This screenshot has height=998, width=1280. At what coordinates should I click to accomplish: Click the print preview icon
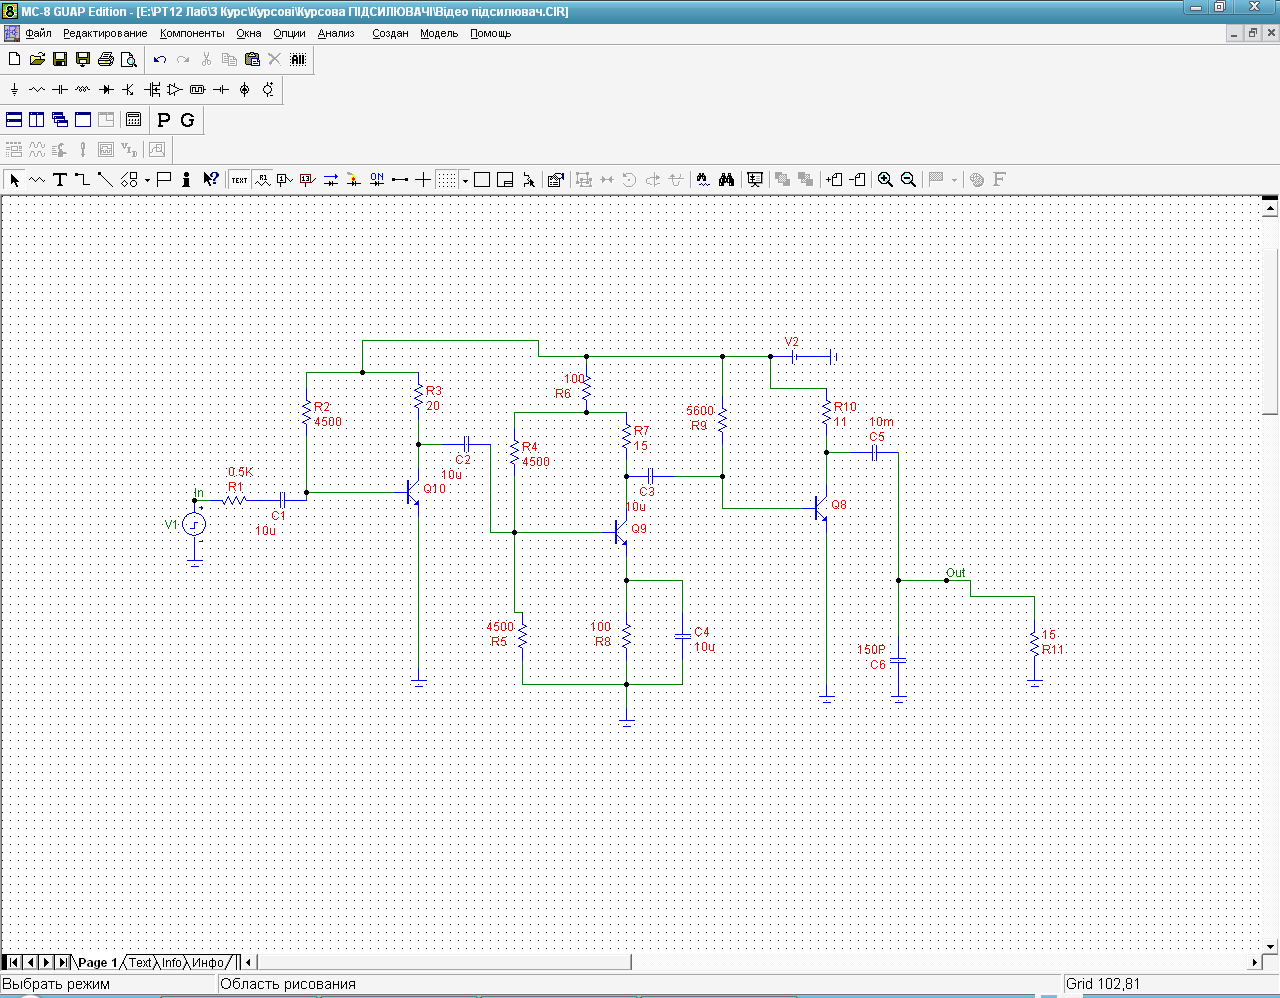coord(129,60)
